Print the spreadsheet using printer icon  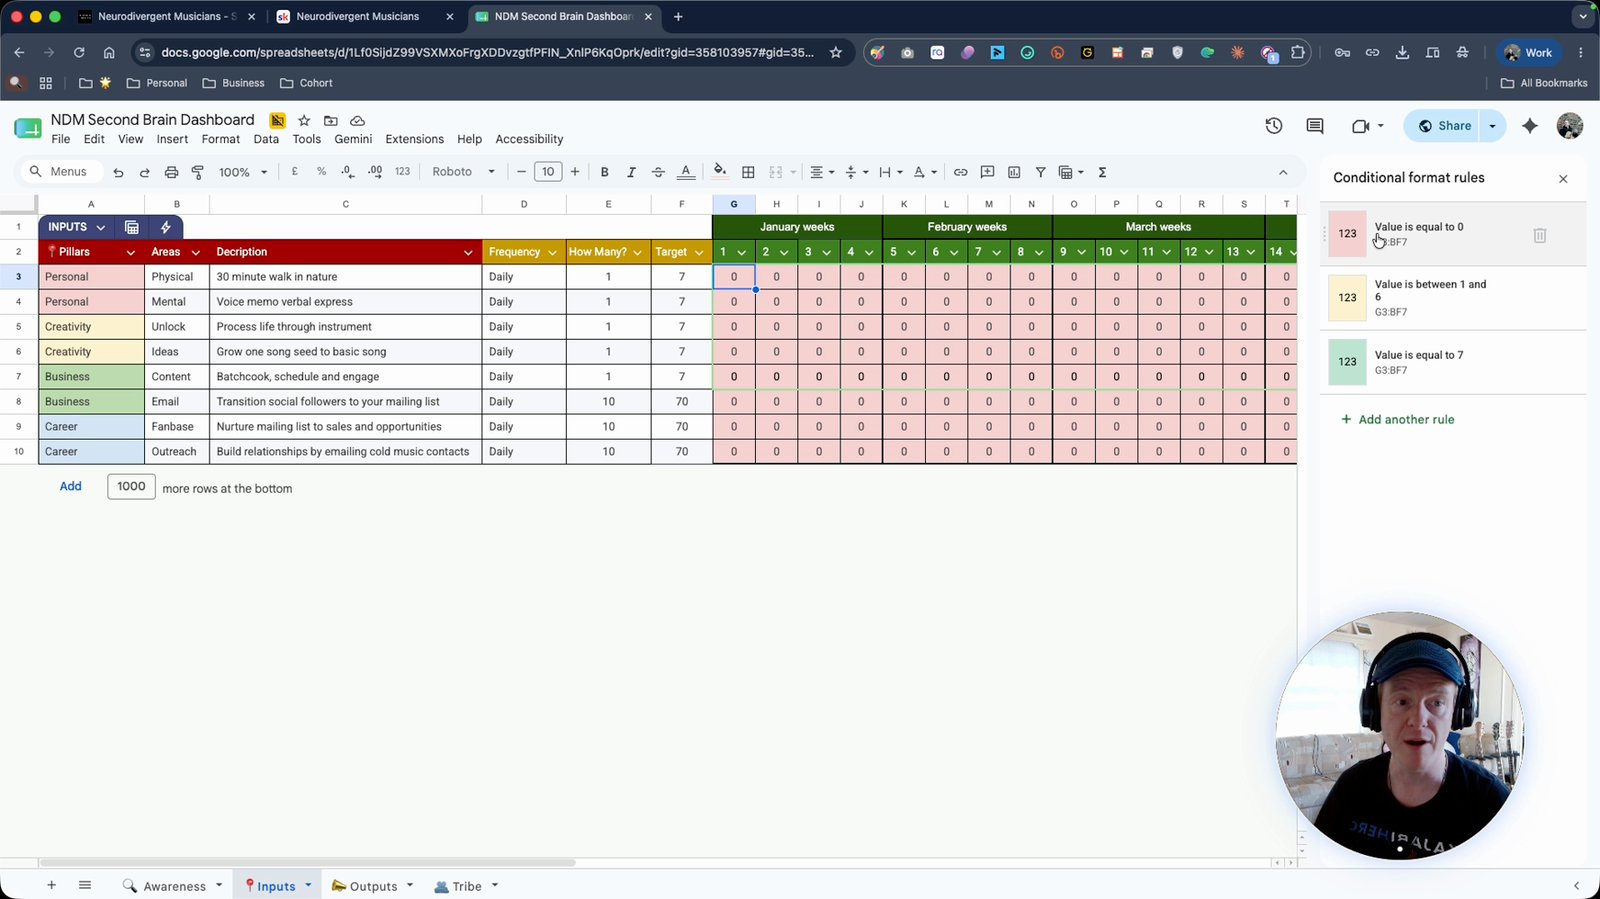[171, 172]
